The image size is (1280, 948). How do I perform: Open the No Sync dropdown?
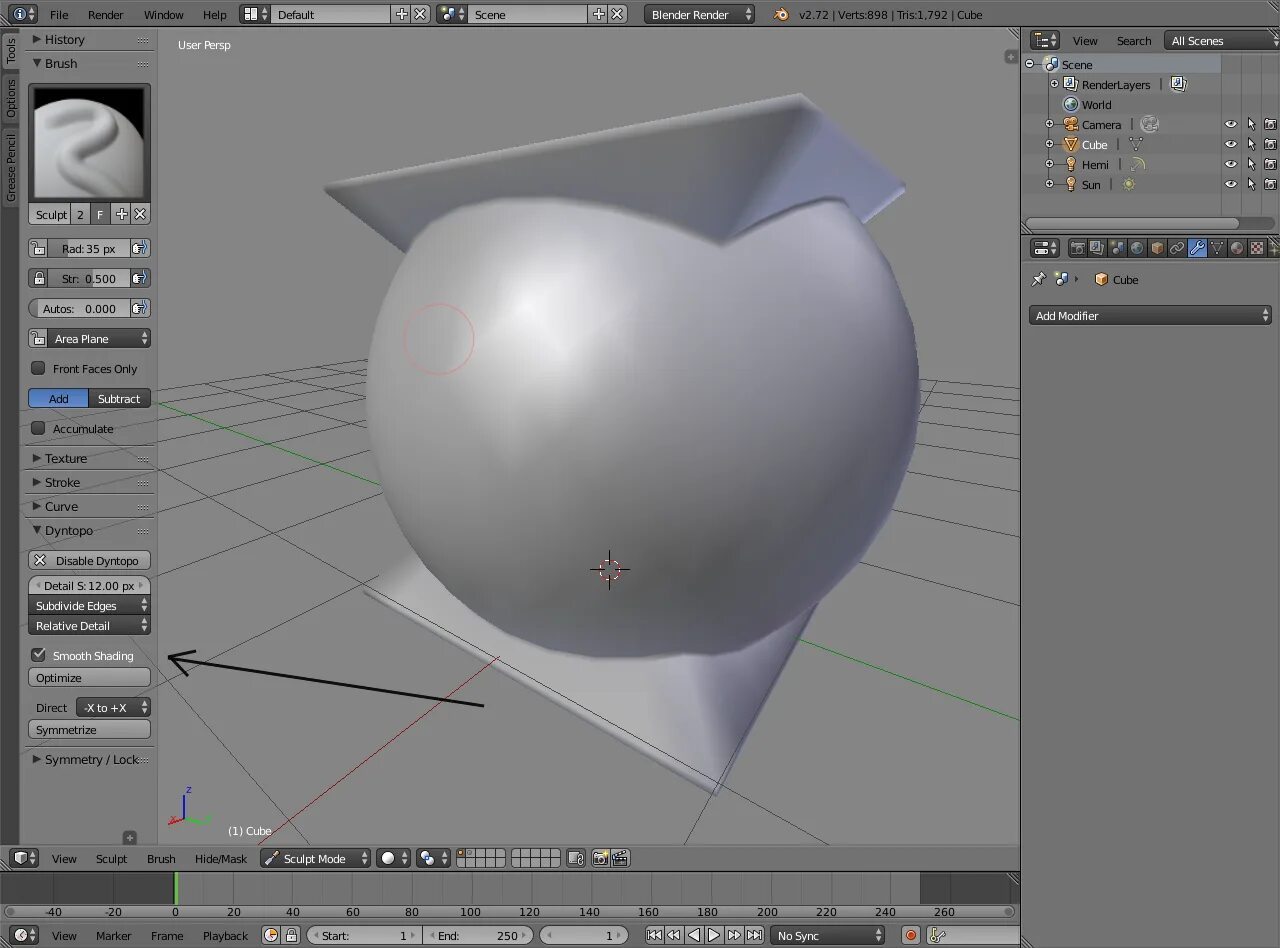(x=828, y=935)
